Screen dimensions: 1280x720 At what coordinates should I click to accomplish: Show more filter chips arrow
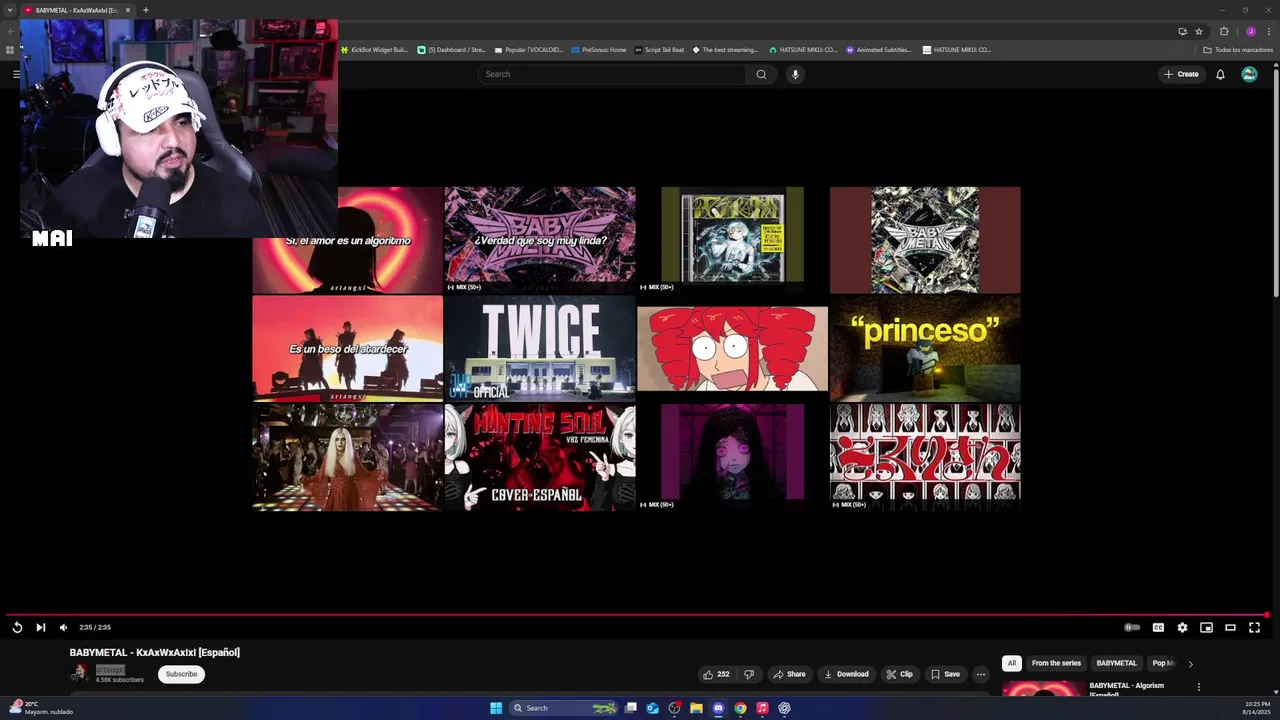[x=1190, y=664]
